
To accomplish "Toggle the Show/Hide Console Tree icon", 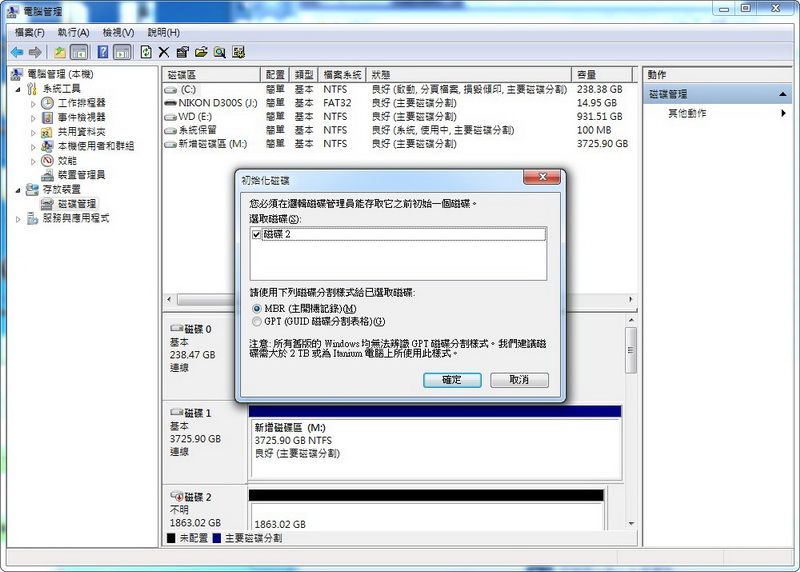I will point(79,52).
